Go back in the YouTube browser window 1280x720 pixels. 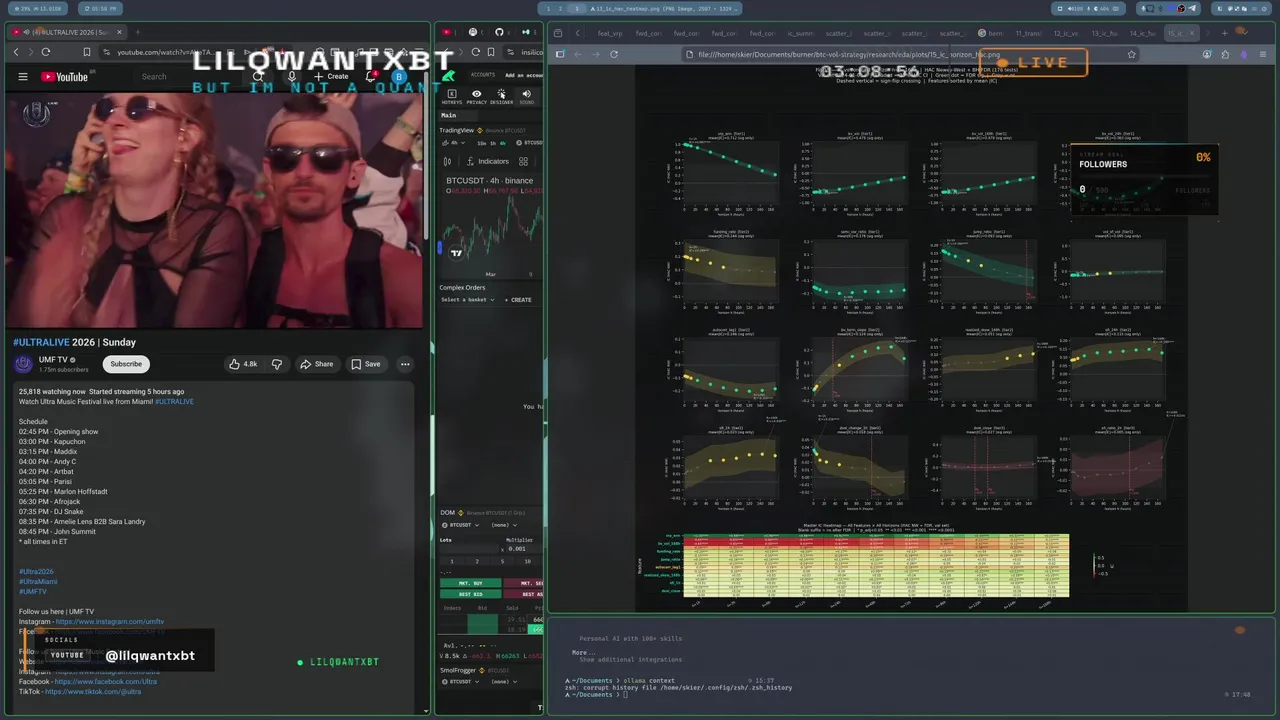pos(16,52)
